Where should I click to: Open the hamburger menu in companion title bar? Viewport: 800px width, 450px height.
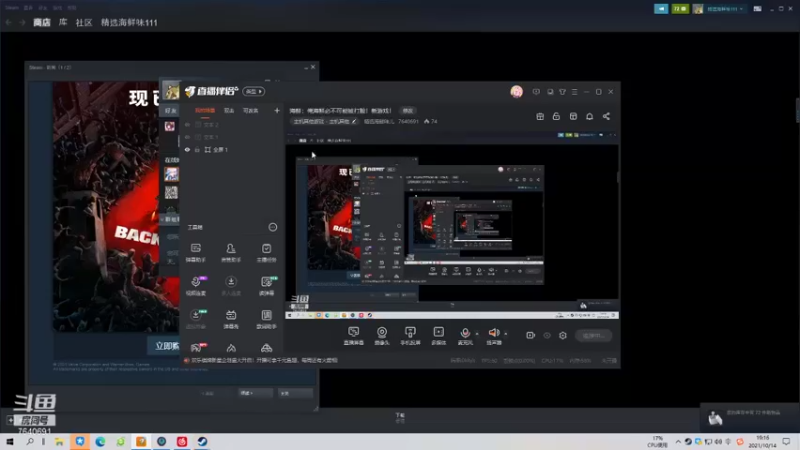[x=574, y=92]
